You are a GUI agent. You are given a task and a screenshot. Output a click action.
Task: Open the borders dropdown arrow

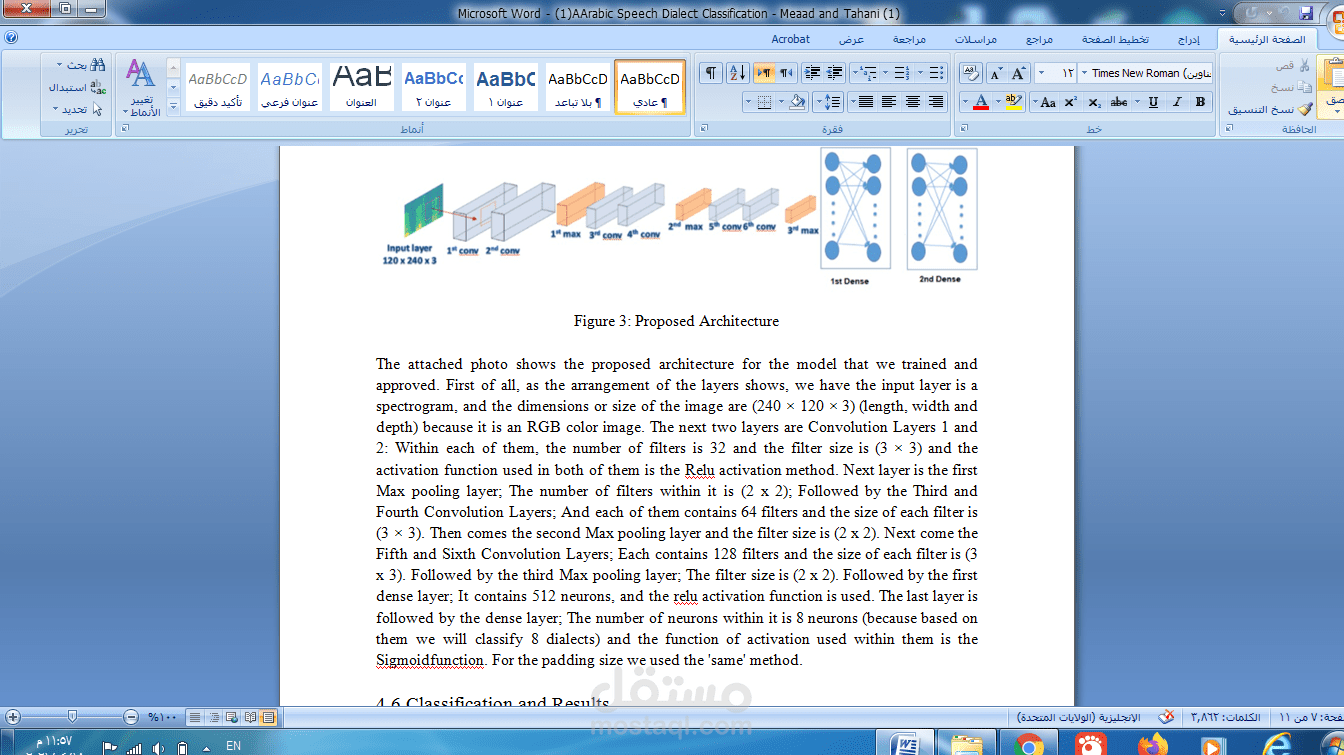[x=749, y=102]
